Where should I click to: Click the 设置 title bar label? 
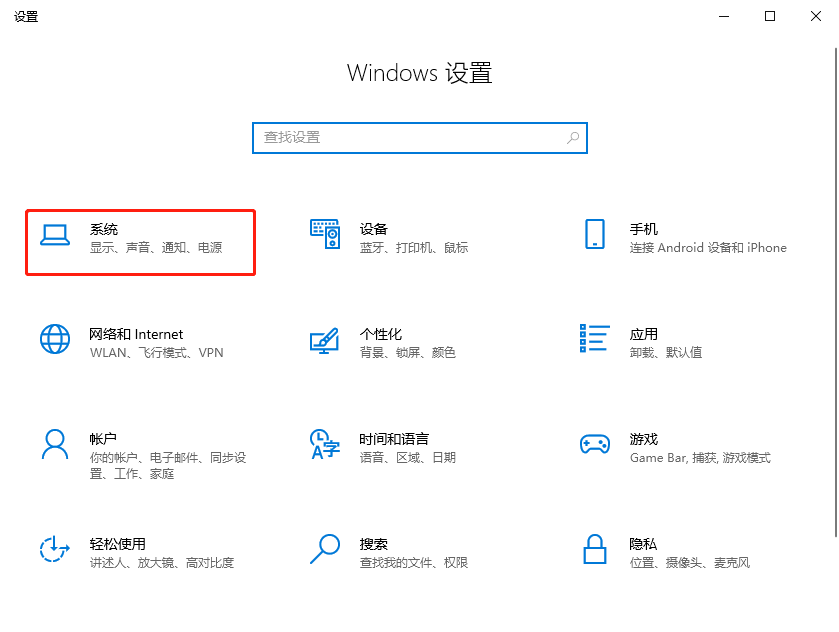pos(27,16)
